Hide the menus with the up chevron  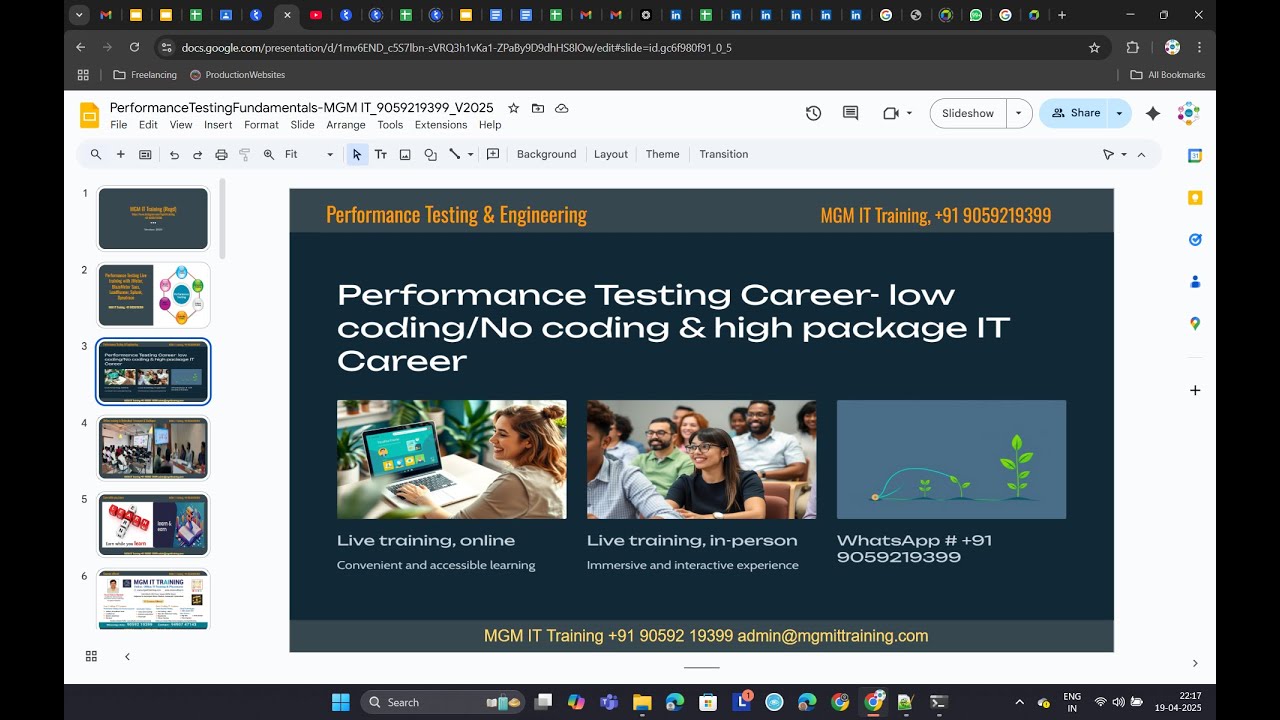tap(1141, 154)
